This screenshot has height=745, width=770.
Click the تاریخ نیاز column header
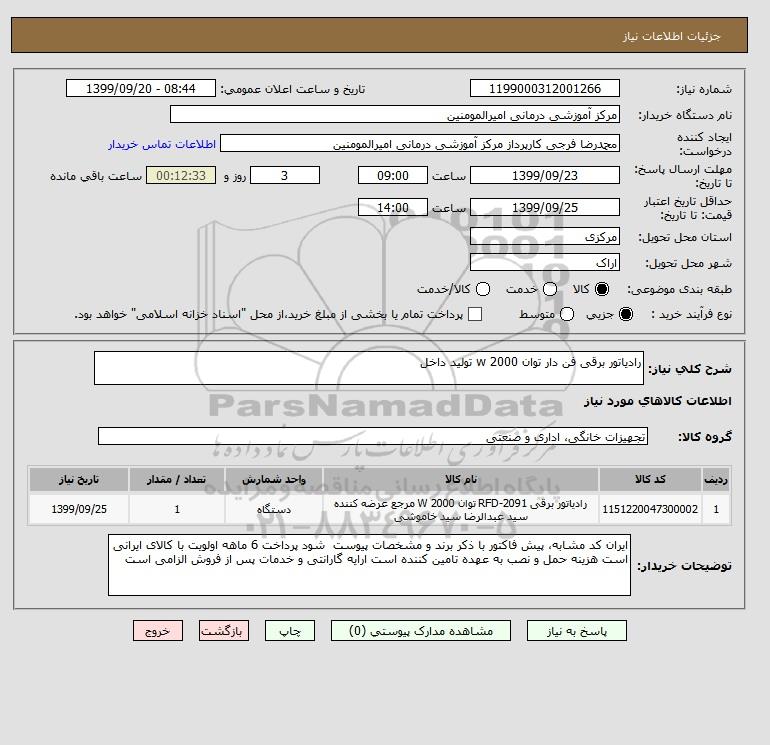[x=79, y=479]
